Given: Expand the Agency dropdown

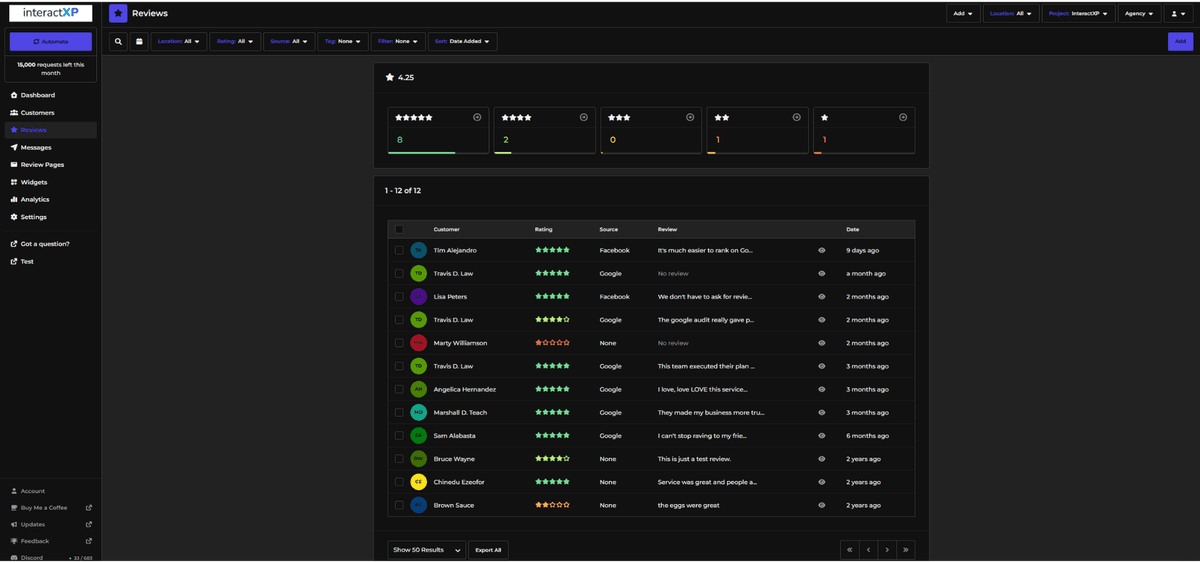Looking at the screenshot, I should (1139, 13).
